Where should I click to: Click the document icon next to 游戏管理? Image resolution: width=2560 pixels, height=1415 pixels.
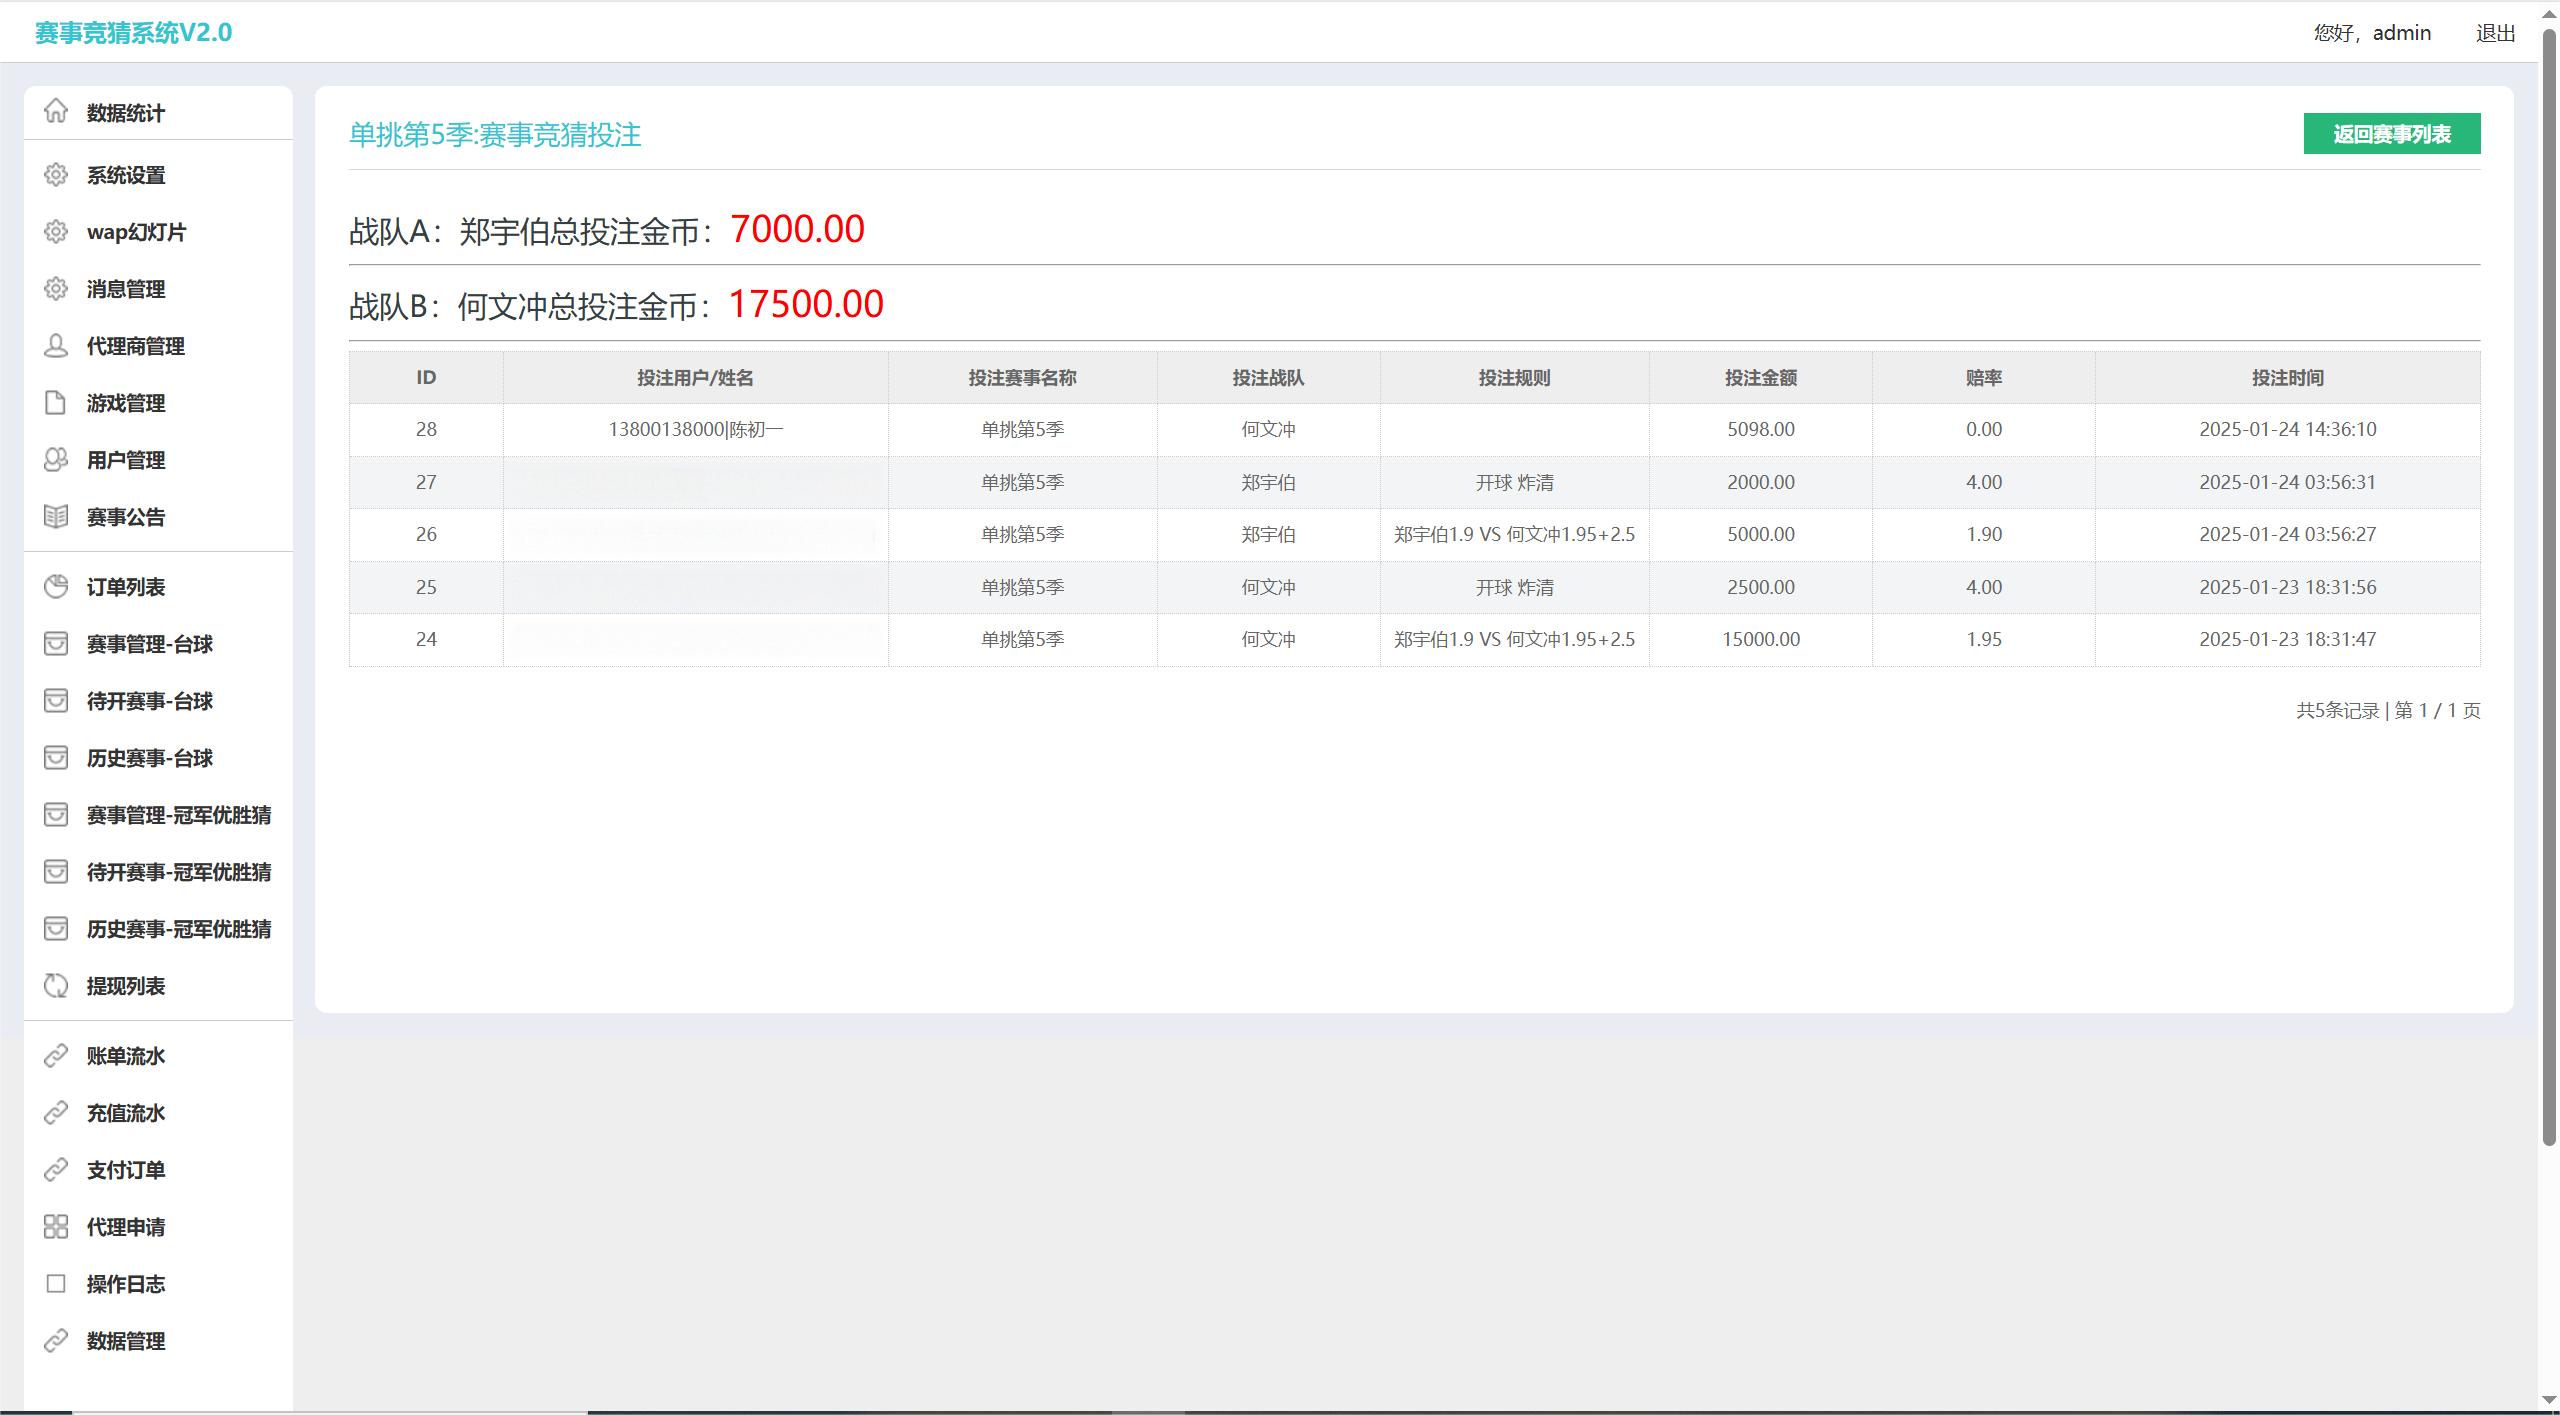[x=56, y=403]
